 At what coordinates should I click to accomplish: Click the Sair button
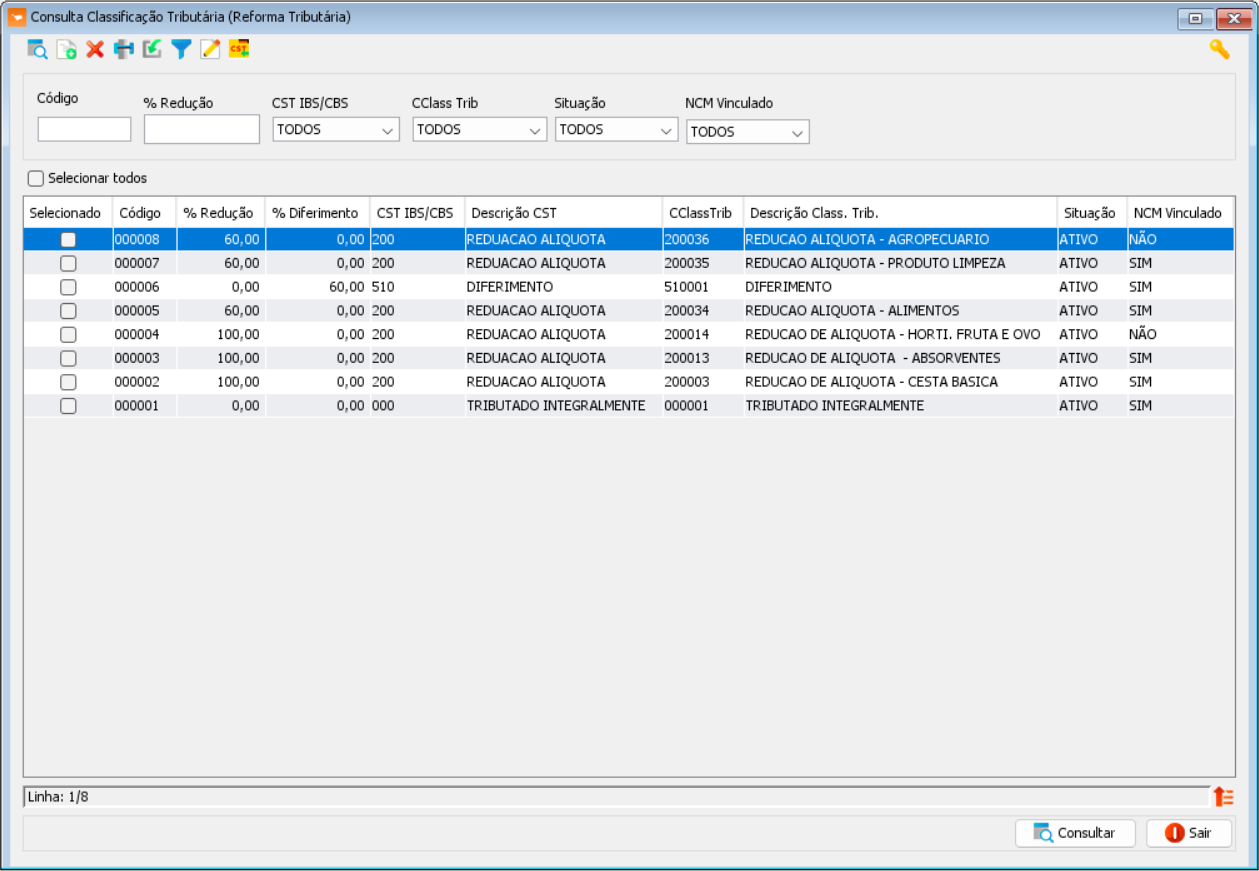point(1188,833)
